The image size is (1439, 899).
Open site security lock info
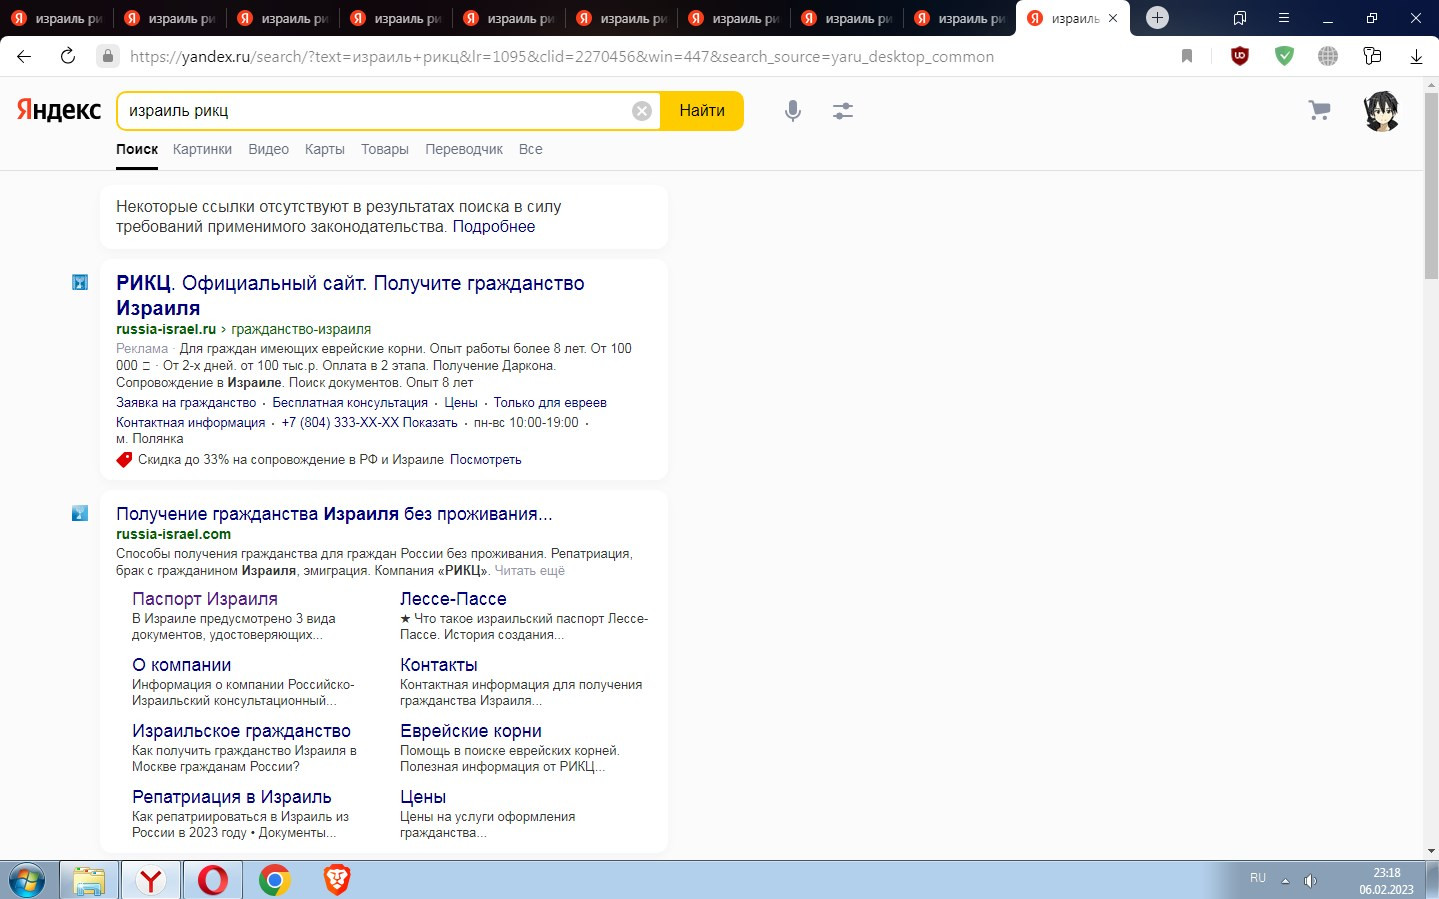tap(108, 56)
